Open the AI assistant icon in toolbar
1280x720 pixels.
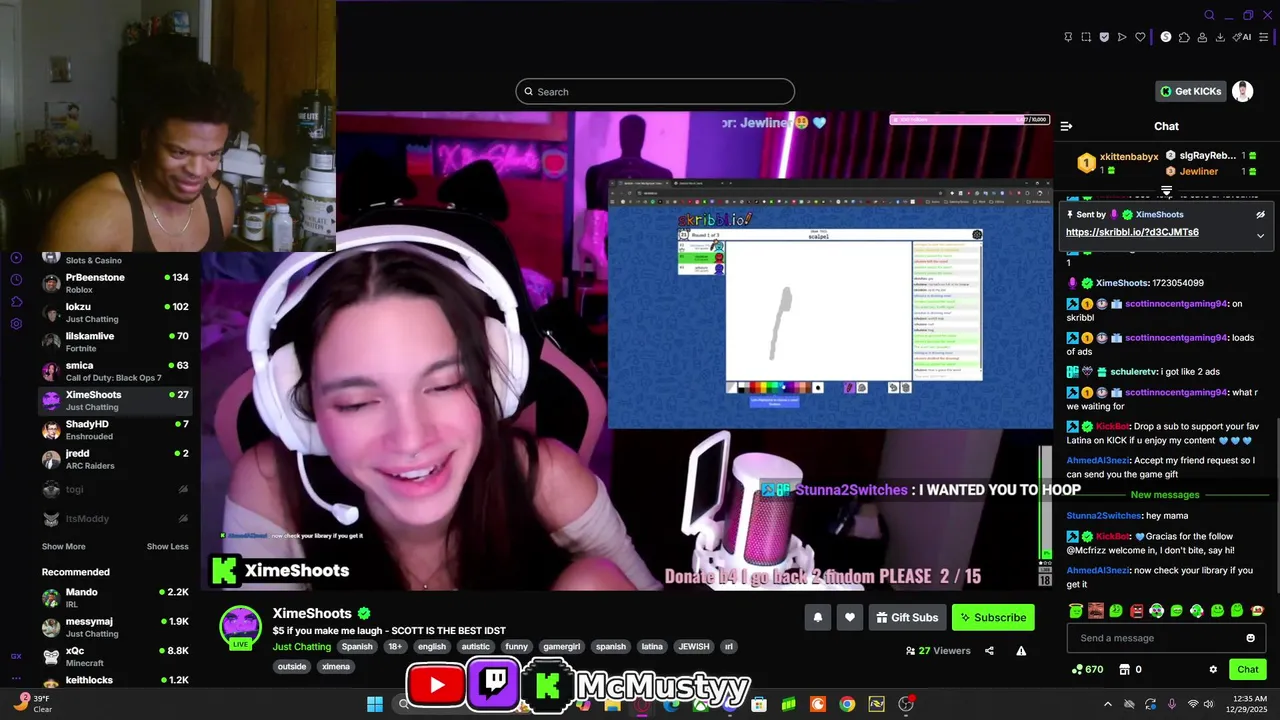(x=1242, y=37)
